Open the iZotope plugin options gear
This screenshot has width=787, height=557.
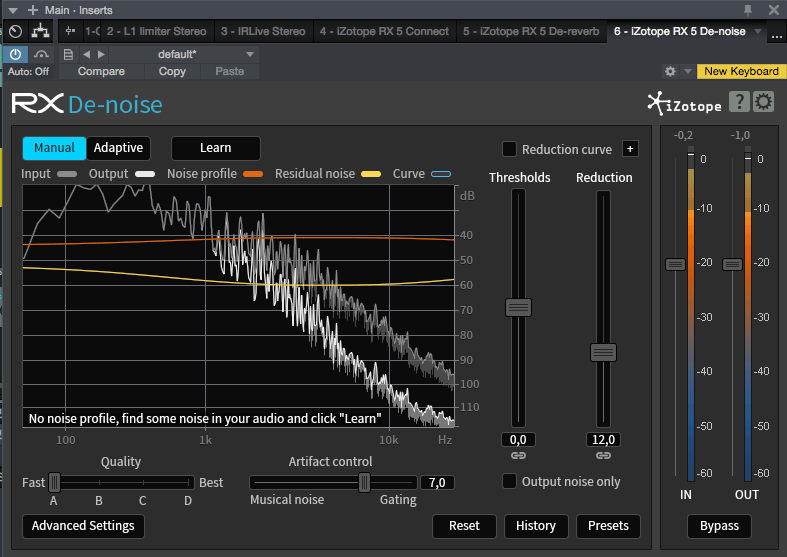pyautogui.click(x=764, y=101)
